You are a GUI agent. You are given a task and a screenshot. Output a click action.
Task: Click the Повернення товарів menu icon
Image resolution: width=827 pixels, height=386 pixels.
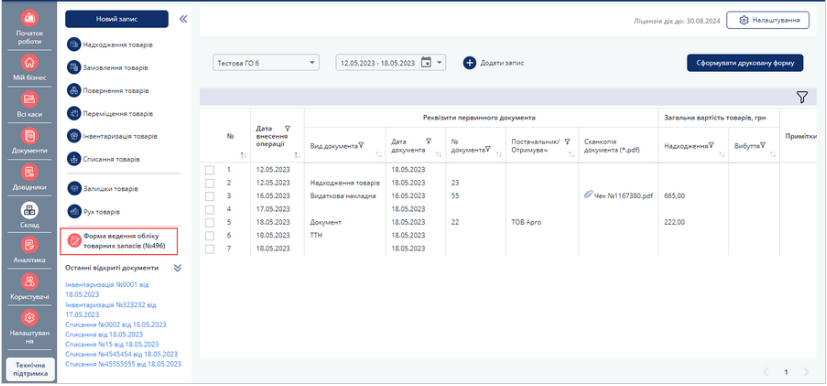pos(73,90)
